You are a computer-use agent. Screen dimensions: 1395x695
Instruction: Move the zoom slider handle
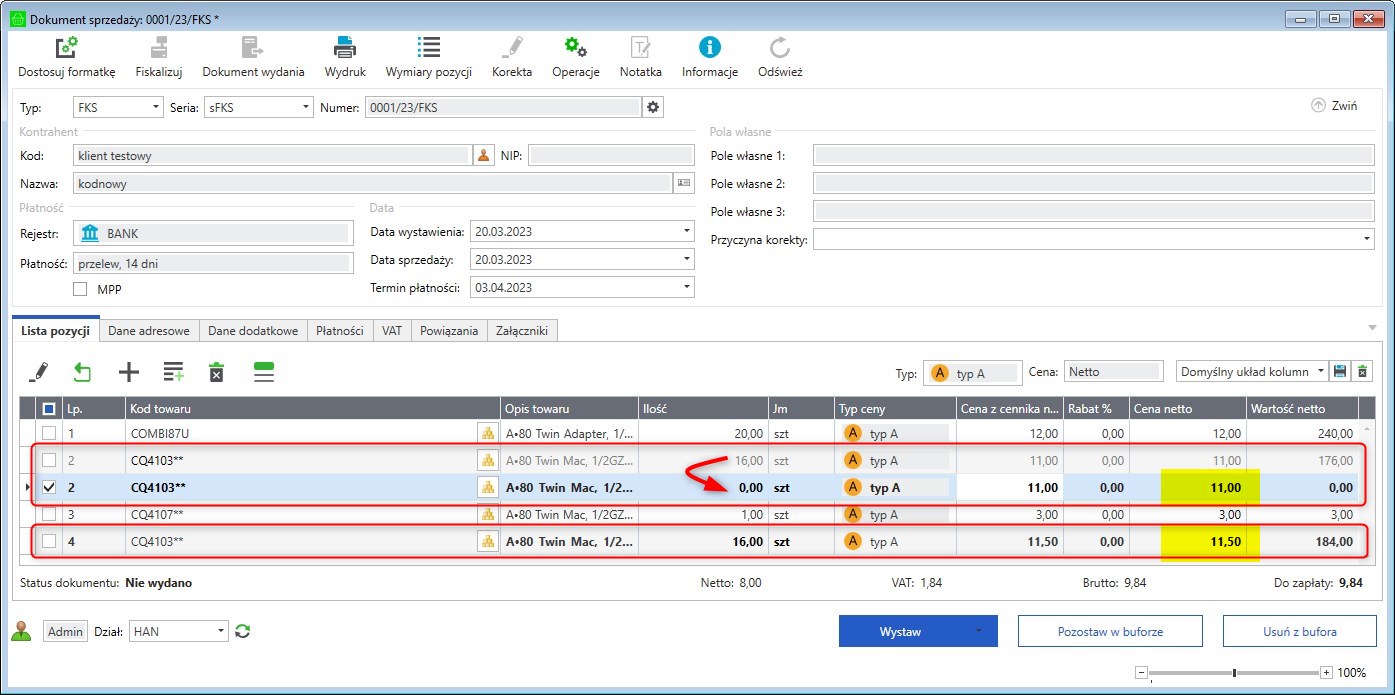(x=1236, y=673)
